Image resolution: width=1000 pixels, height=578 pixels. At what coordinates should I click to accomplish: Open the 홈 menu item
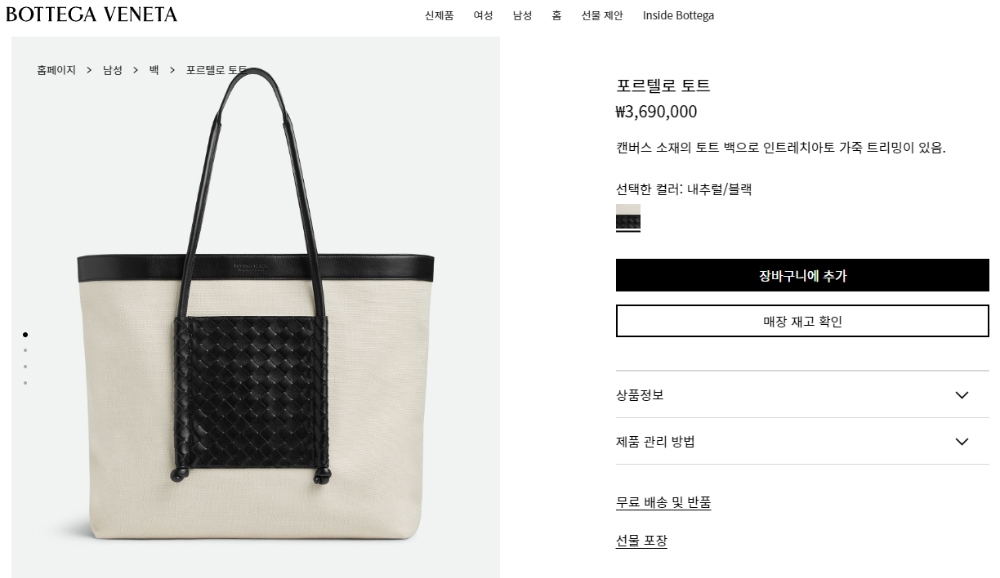pyautogui.click(x=557, y=15)
